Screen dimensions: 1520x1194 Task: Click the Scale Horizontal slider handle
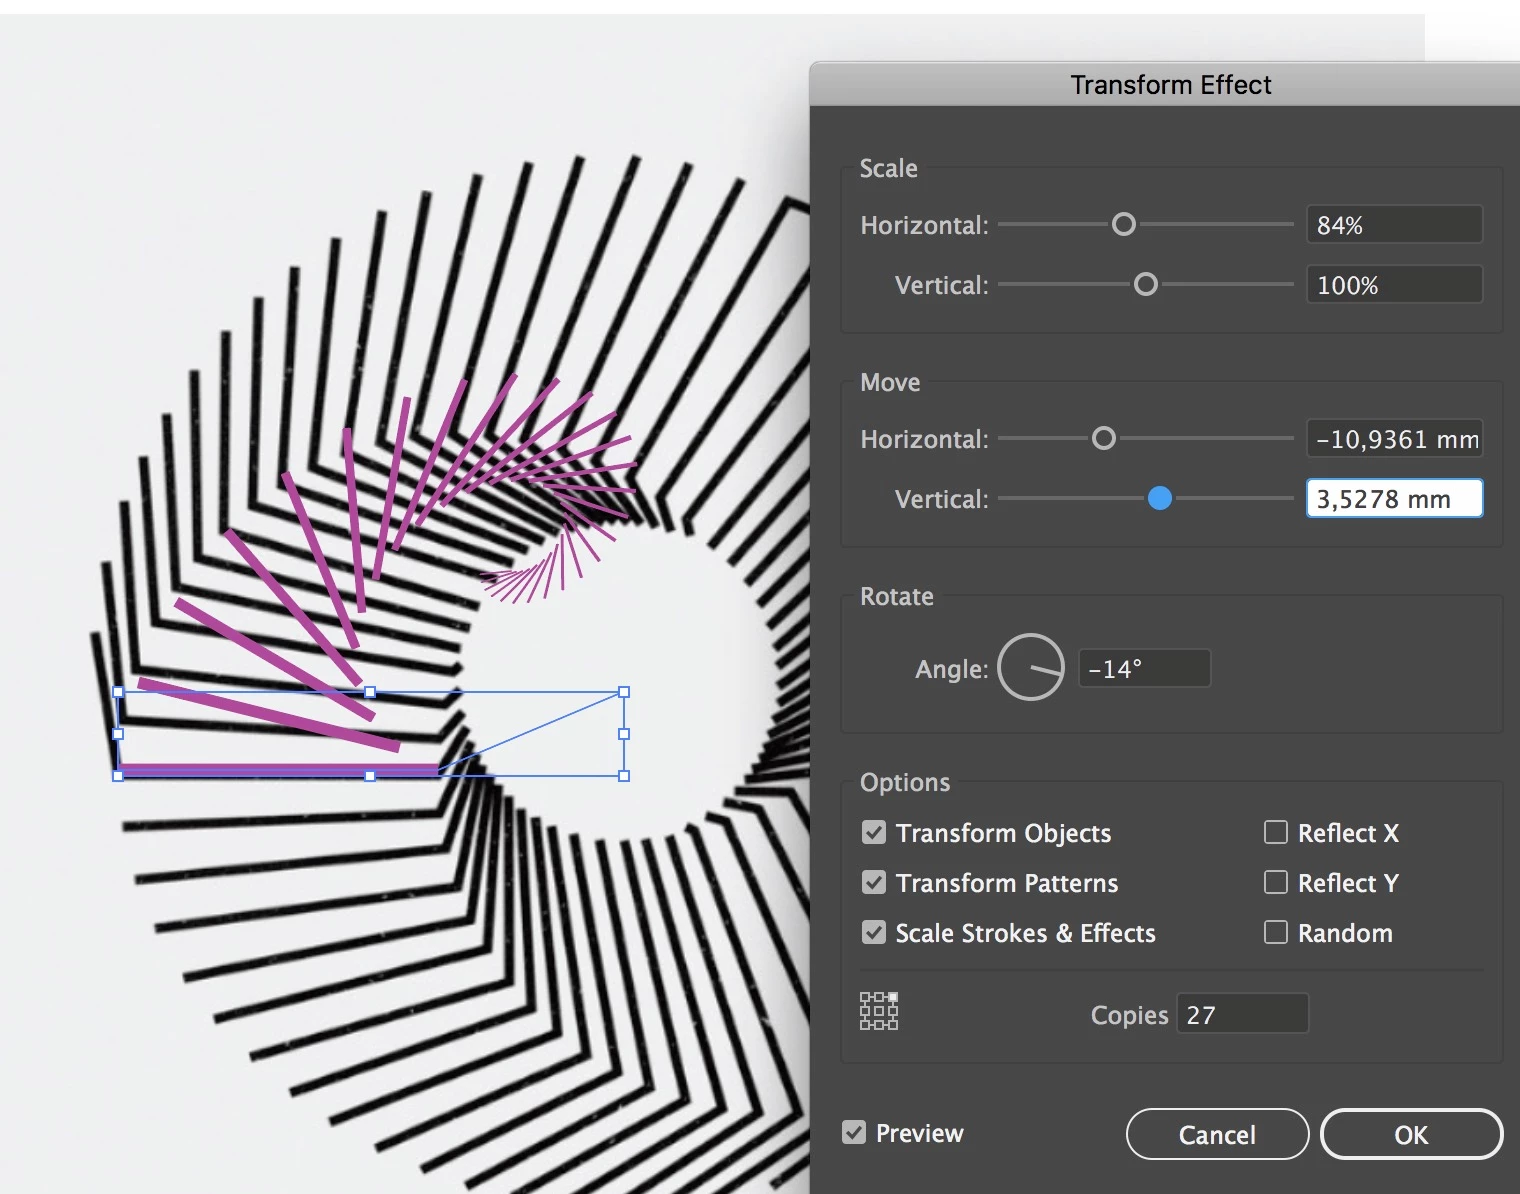click(x=1124, y=224)
